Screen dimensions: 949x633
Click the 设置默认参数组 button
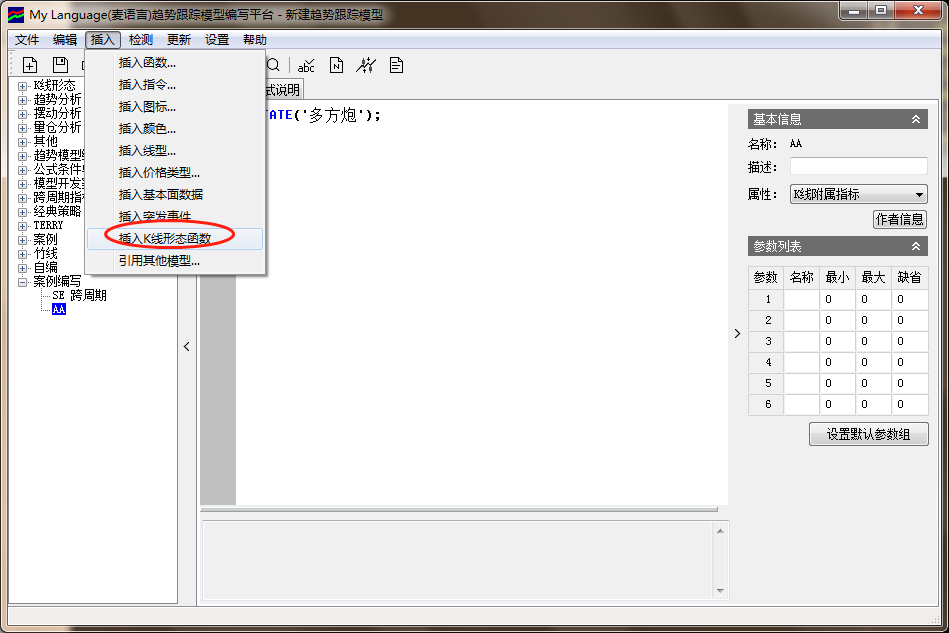pyautogui.click(x=868, y=434)
